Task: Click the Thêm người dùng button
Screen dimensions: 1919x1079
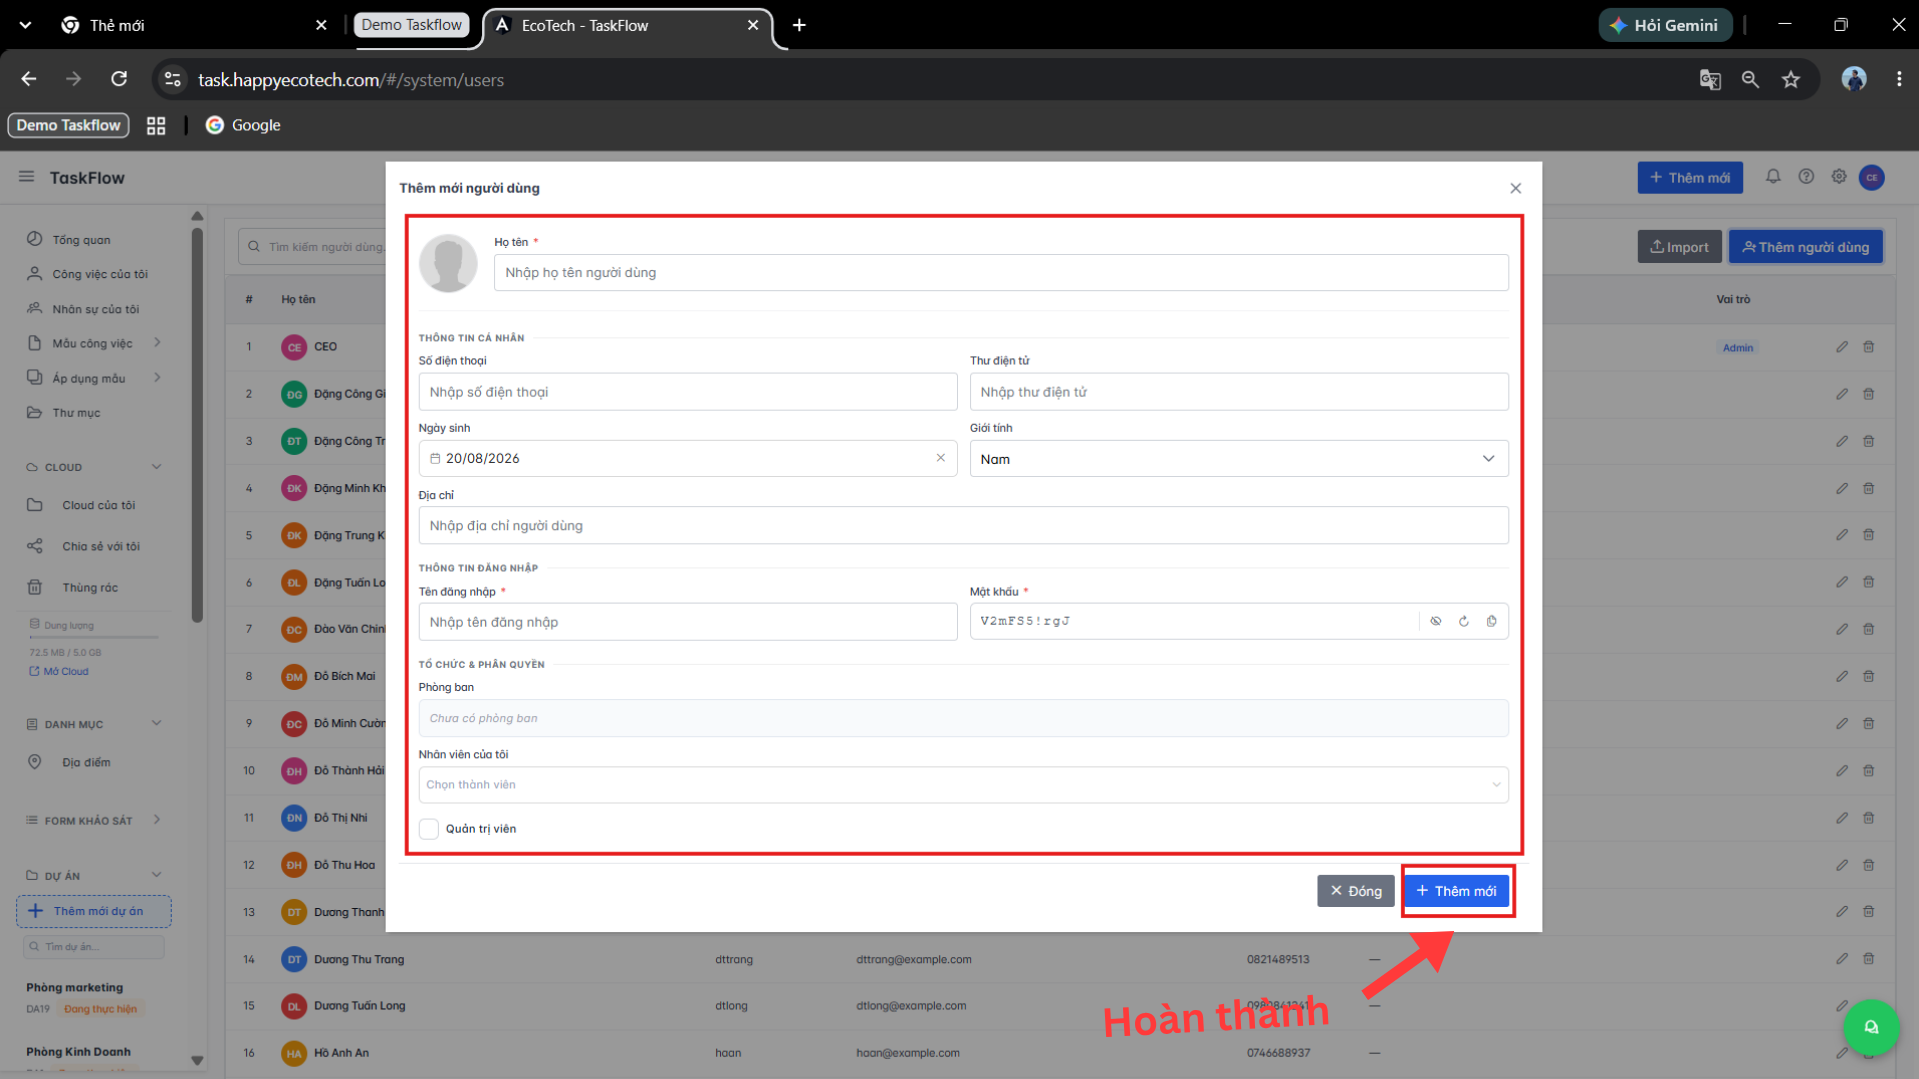Action: 1805,247
